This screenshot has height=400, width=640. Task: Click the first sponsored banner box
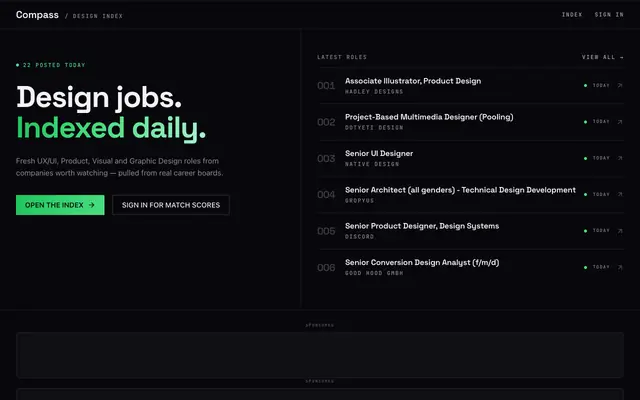(320, 355)
